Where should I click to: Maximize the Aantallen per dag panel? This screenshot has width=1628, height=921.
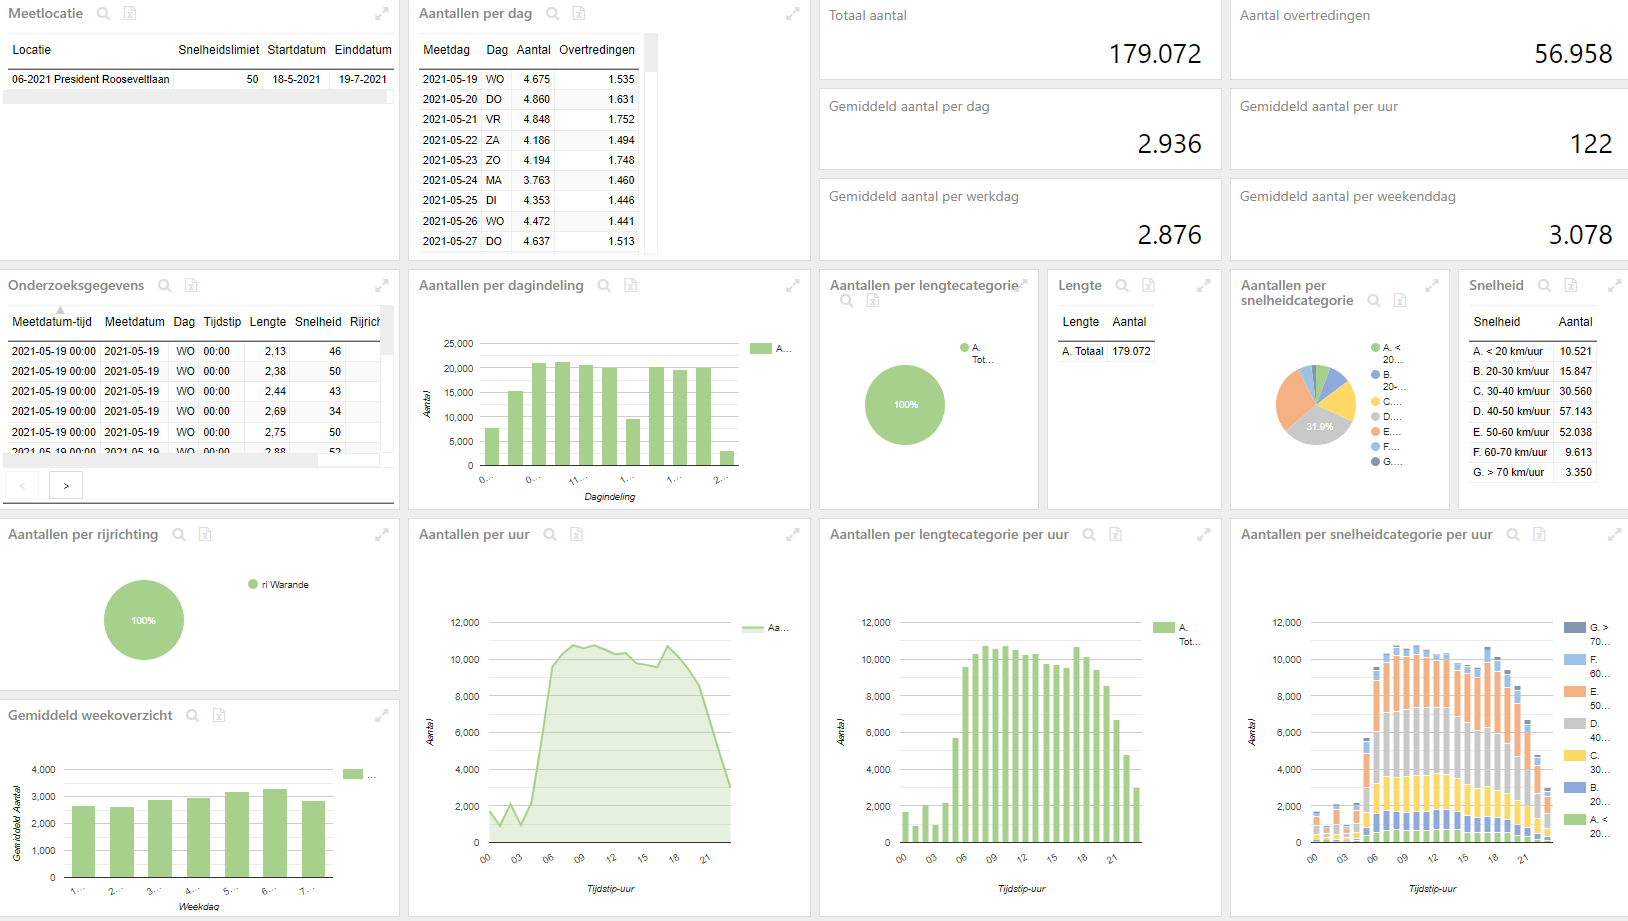pos(792,14)
